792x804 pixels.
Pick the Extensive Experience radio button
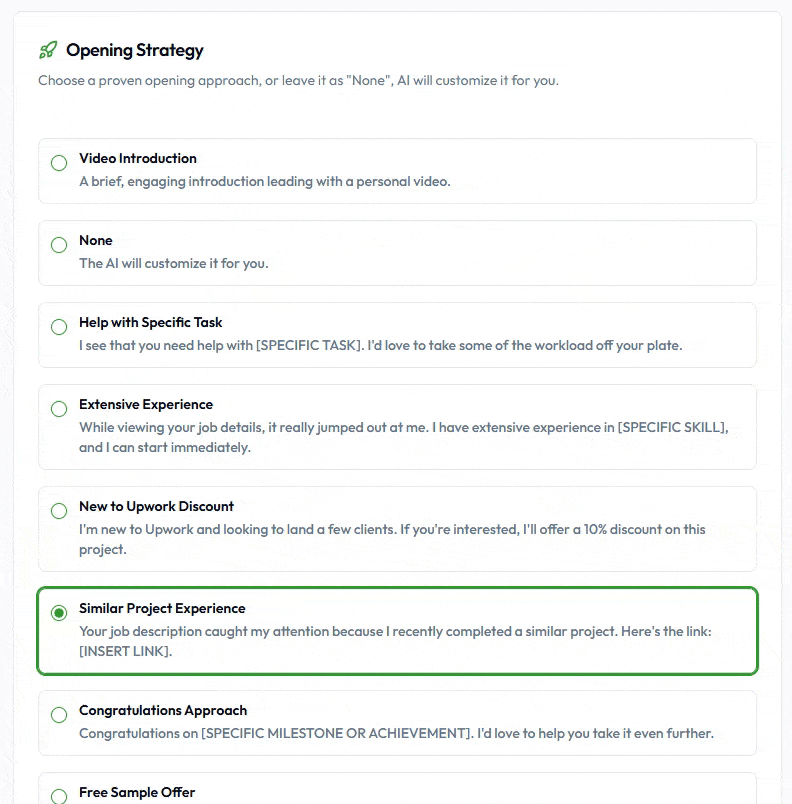(x=59, y=409)
